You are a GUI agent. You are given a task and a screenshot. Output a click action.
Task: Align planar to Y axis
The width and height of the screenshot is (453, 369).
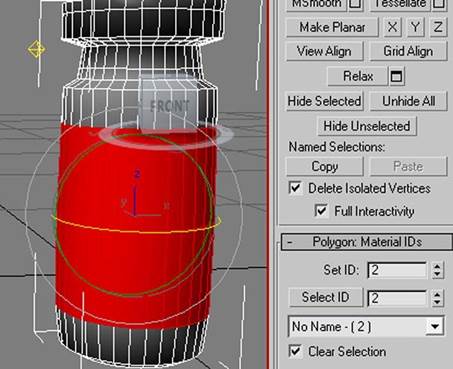(415, 27)
